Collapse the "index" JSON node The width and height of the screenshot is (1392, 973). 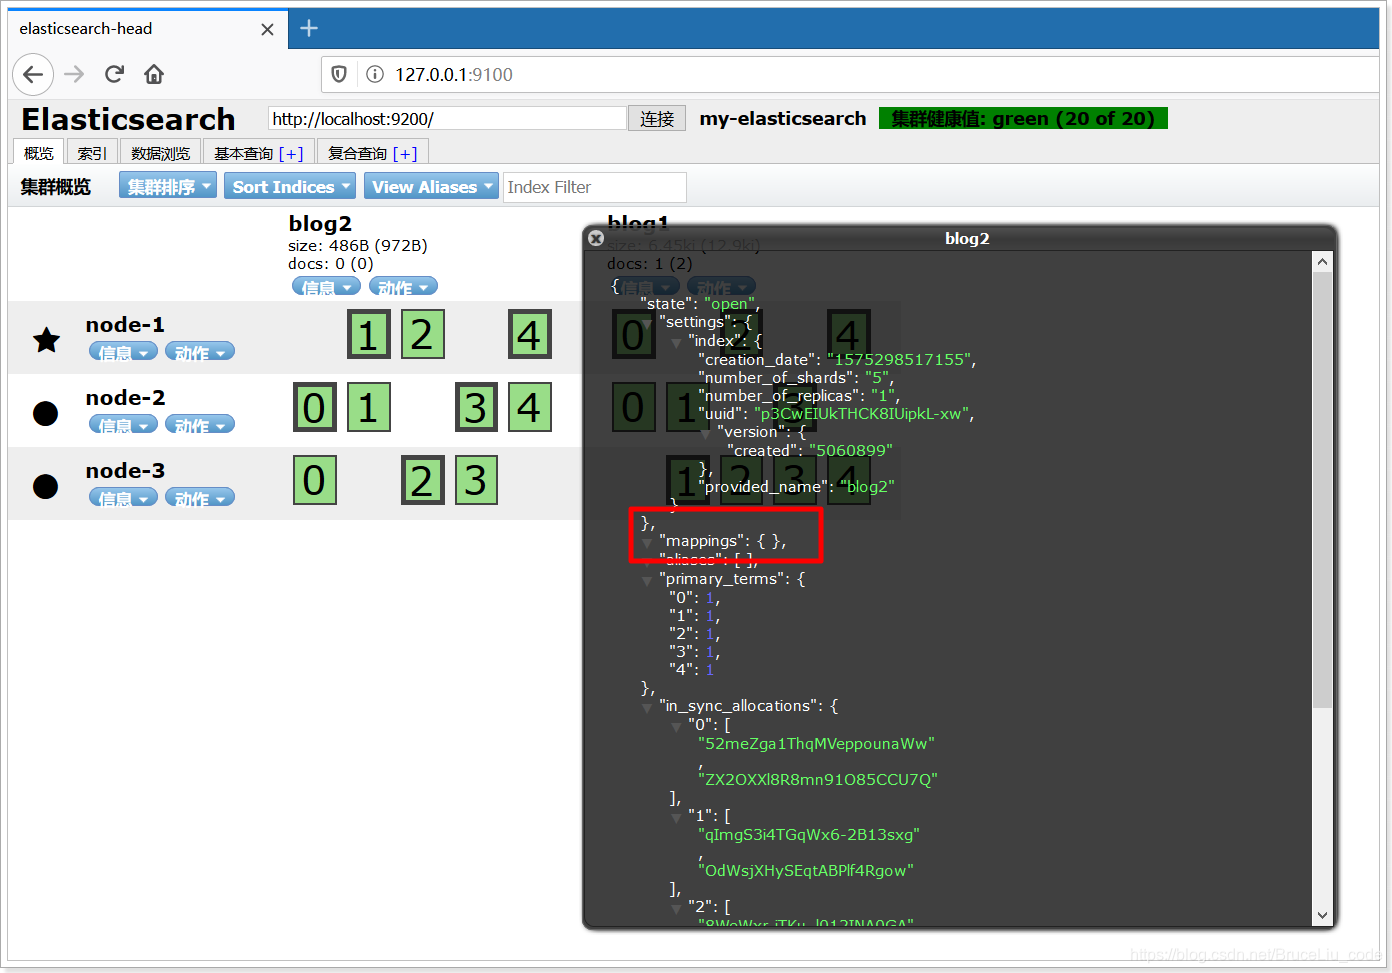point(676,342)
